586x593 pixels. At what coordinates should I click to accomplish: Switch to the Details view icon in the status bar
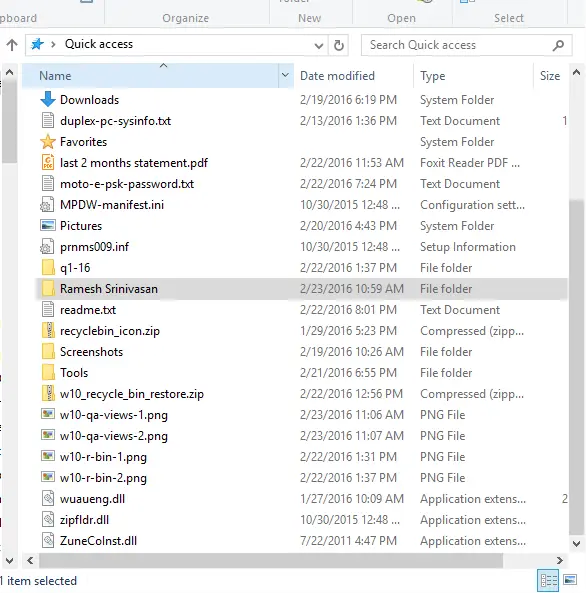point(548,579)
